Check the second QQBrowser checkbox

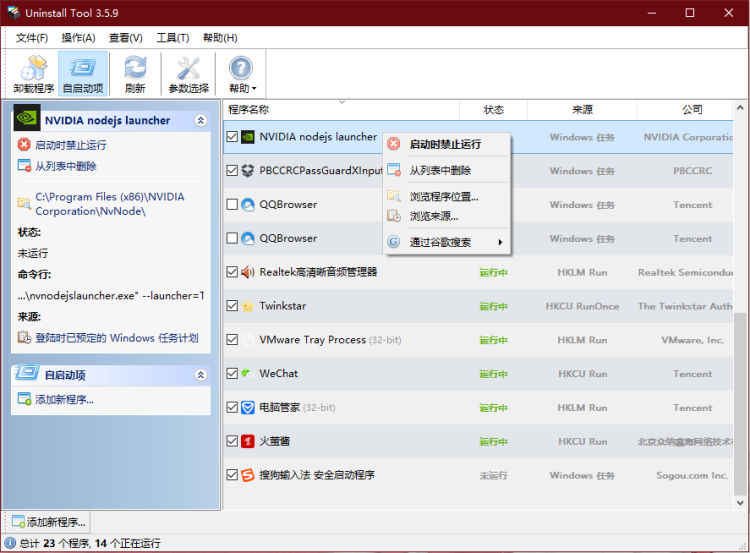232,238
